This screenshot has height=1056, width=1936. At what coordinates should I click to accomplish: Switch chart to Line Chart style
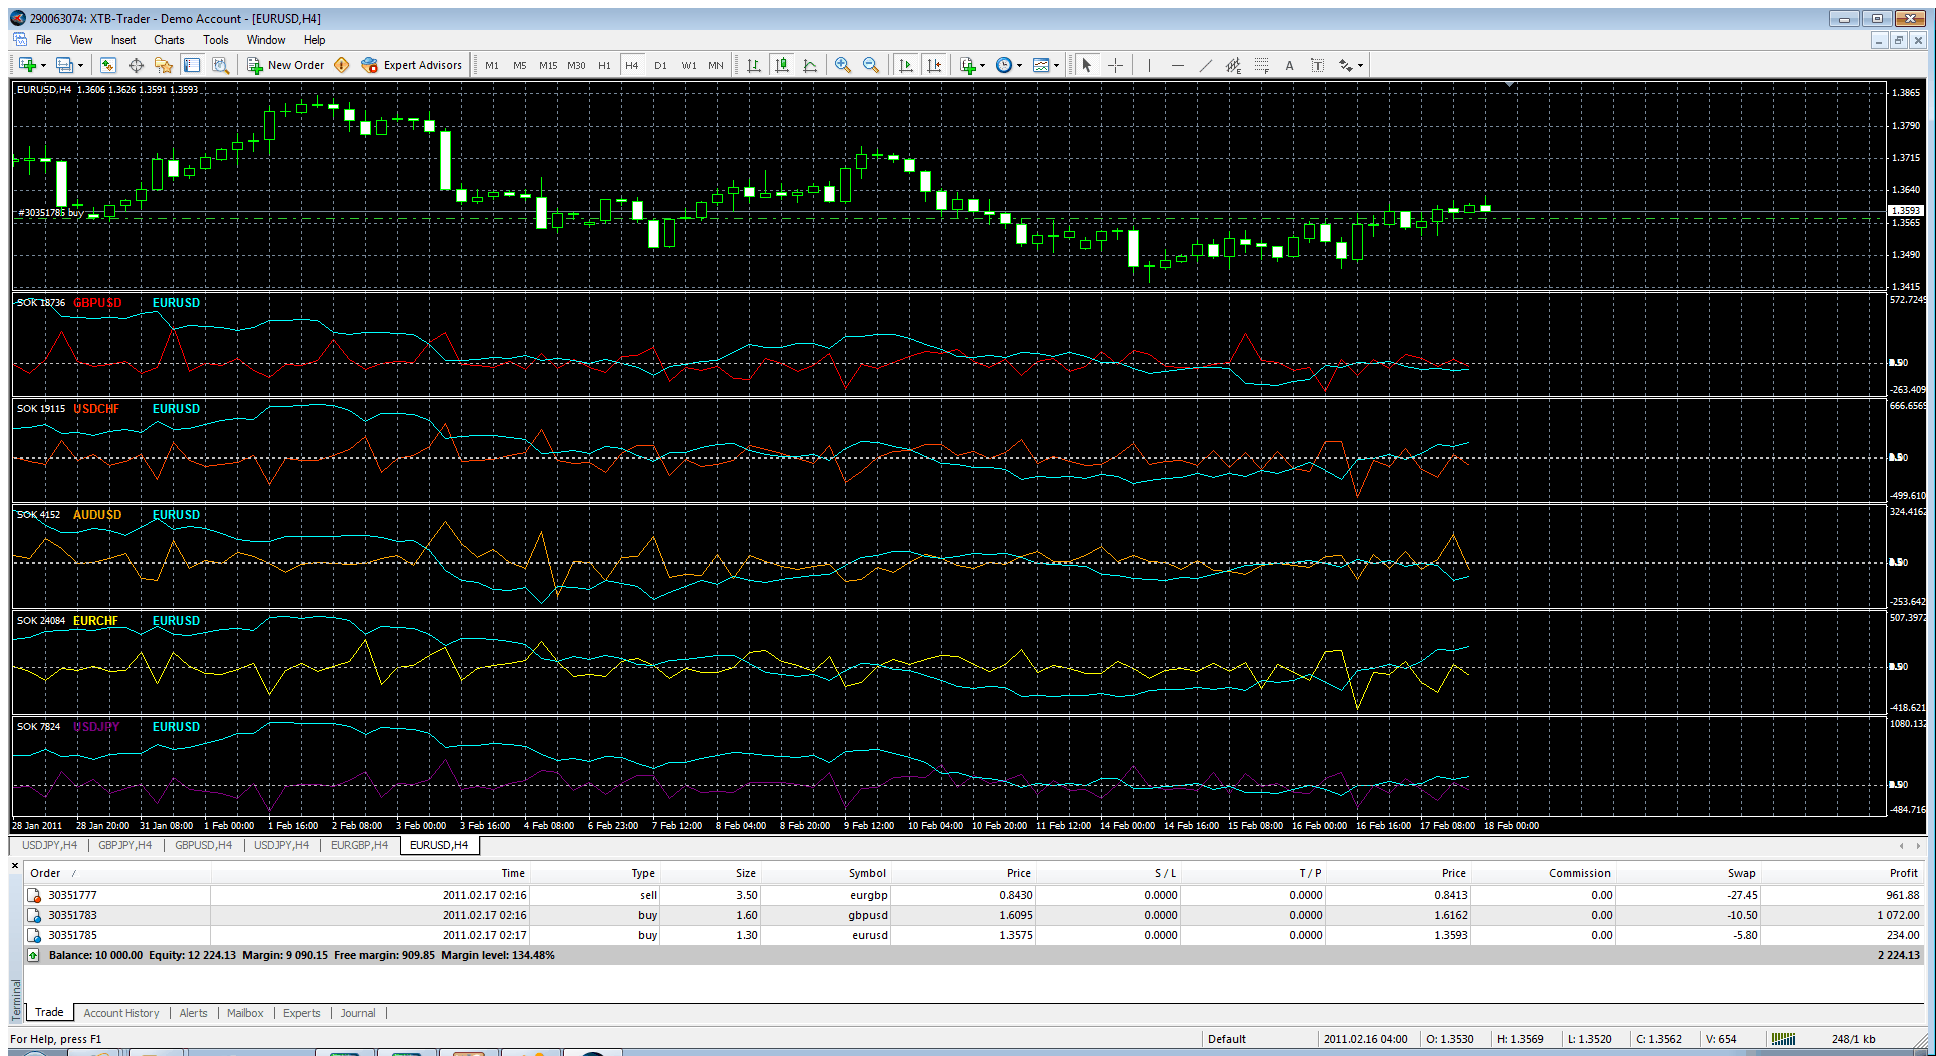[x=810, y=65]
